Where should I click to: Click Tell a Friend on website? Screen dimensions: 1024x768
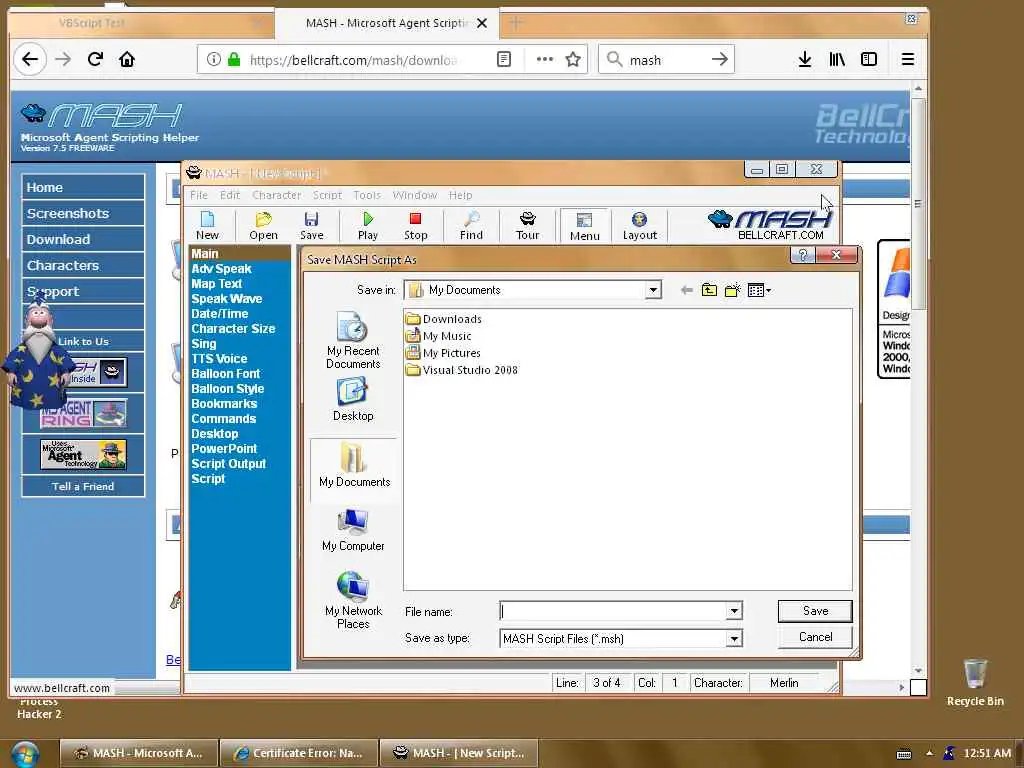click(x=83, y=487)
